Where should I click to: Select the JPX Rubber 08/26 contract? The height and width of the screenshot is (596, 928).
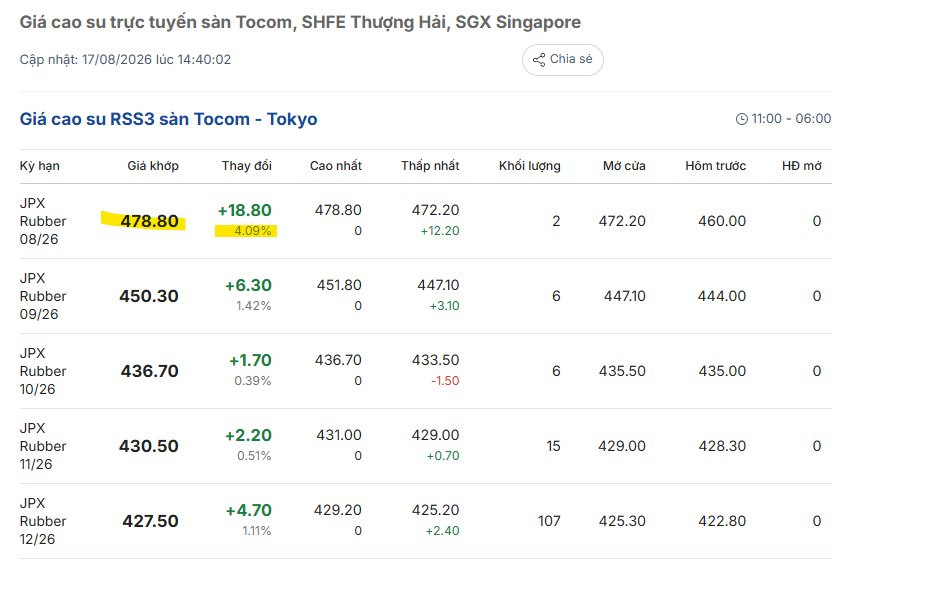(43, 221)
